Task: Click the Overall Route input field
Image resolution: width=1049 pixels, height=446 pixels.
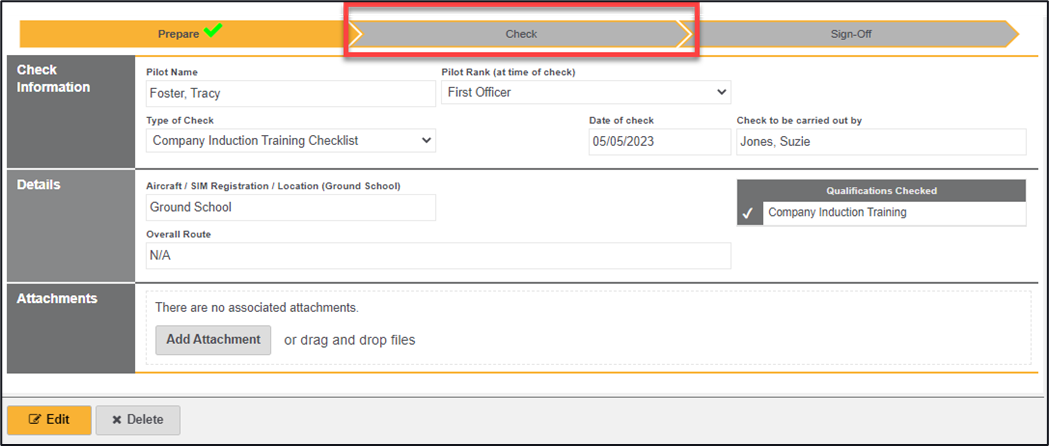Action: [x=438, y=256]
